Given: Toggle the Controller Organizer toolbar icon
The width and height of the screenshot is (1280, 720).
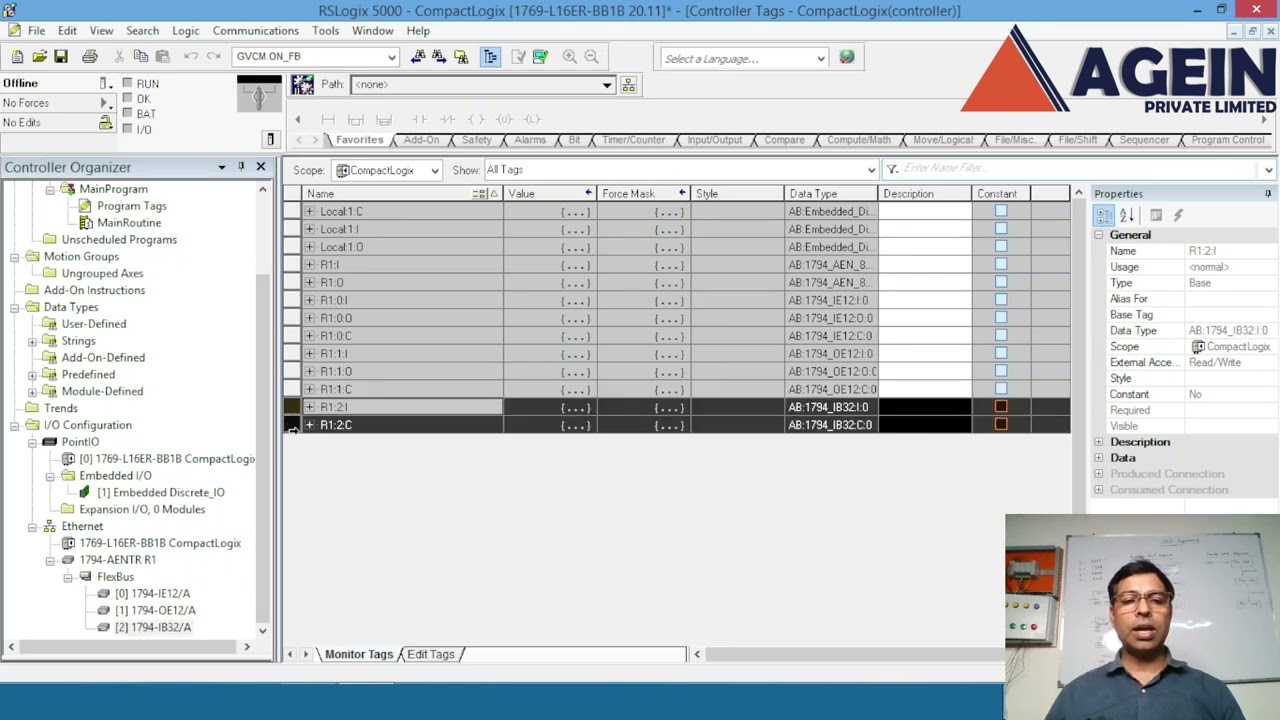Looking at the screenshot, I should click(490, 57).
